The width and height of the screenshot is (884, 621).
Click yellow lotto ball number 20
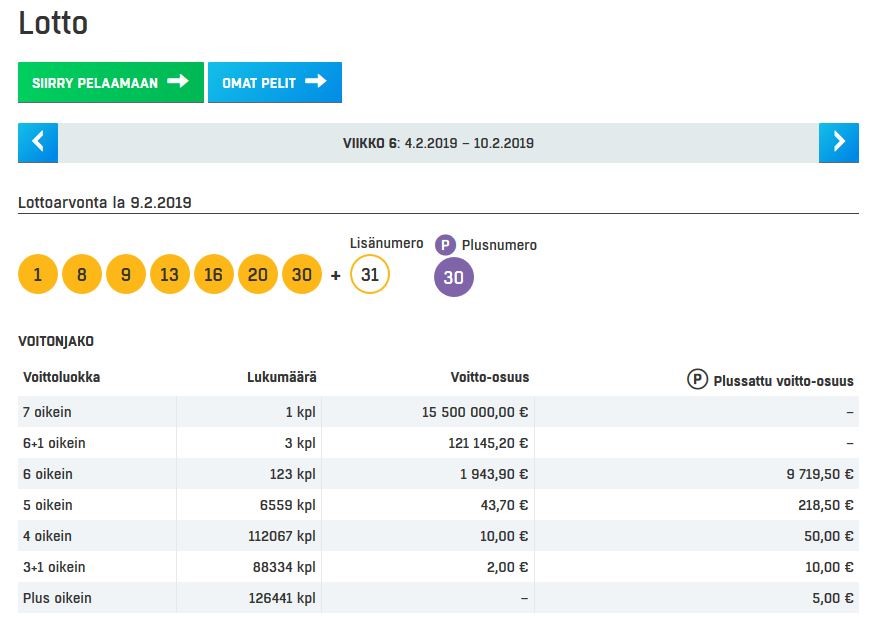(258, 274)
